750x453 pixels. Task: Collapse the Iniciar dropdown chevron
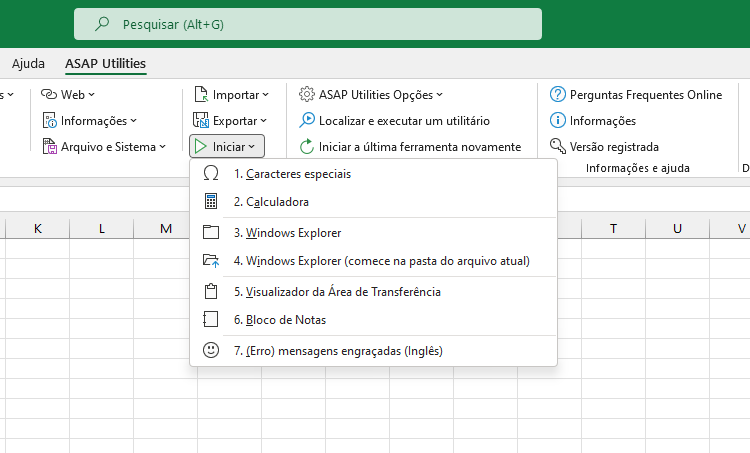[x=252, y=147]
